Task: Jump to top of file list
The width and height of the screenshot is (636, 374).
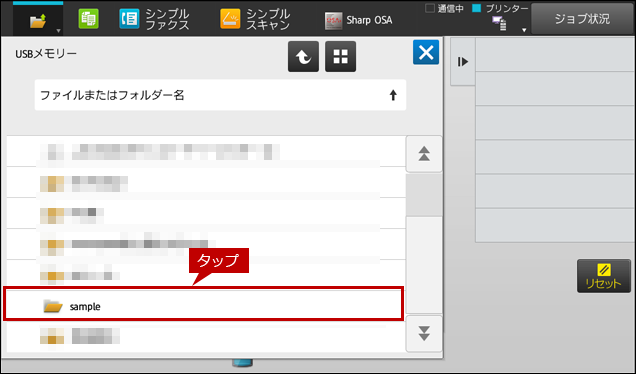Action: pyautogui.click(x=424, y=154)
